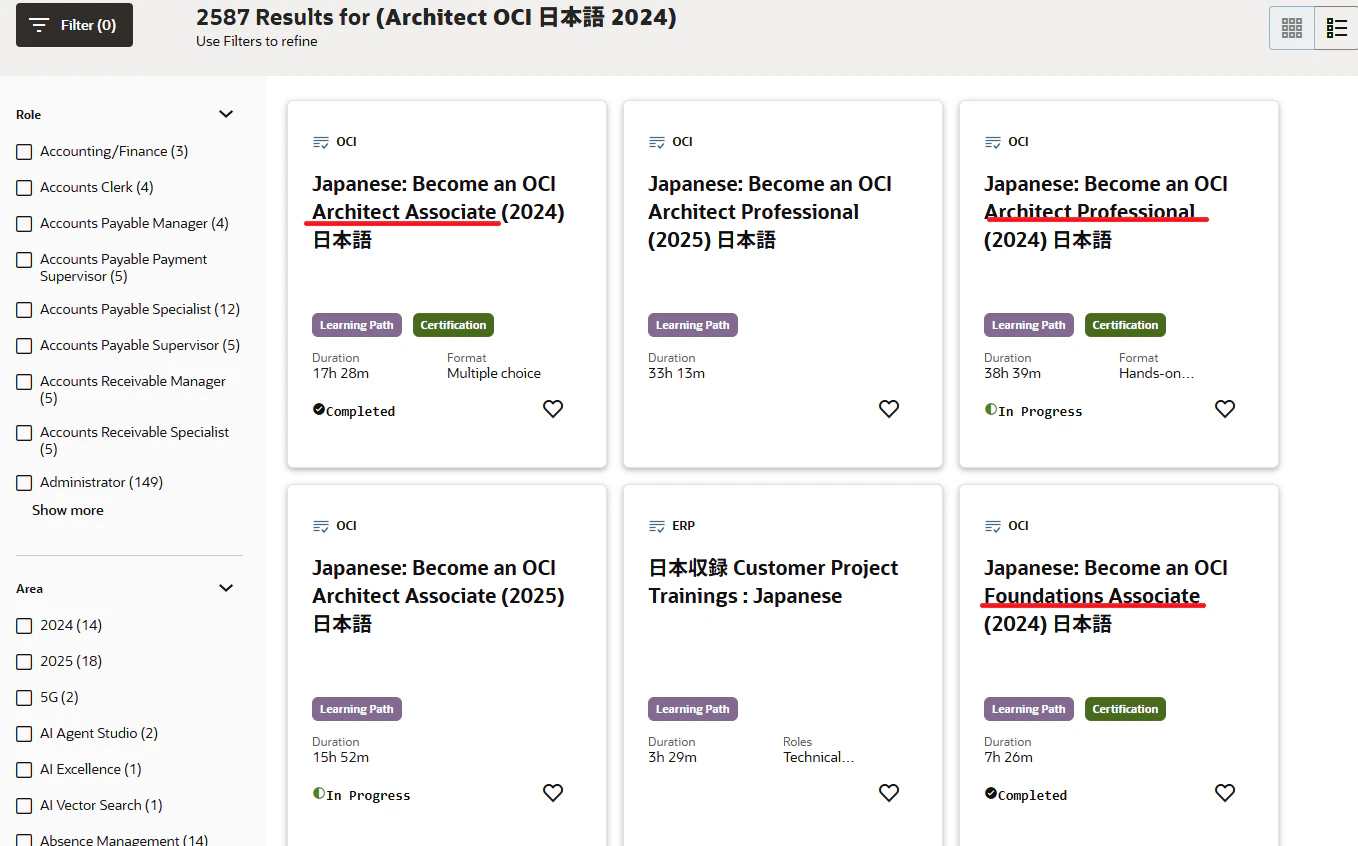Select Accounts Payable Payment Supervisor (5) checkbox
Screen dimensions: 1358x846
tap(24, 260)
